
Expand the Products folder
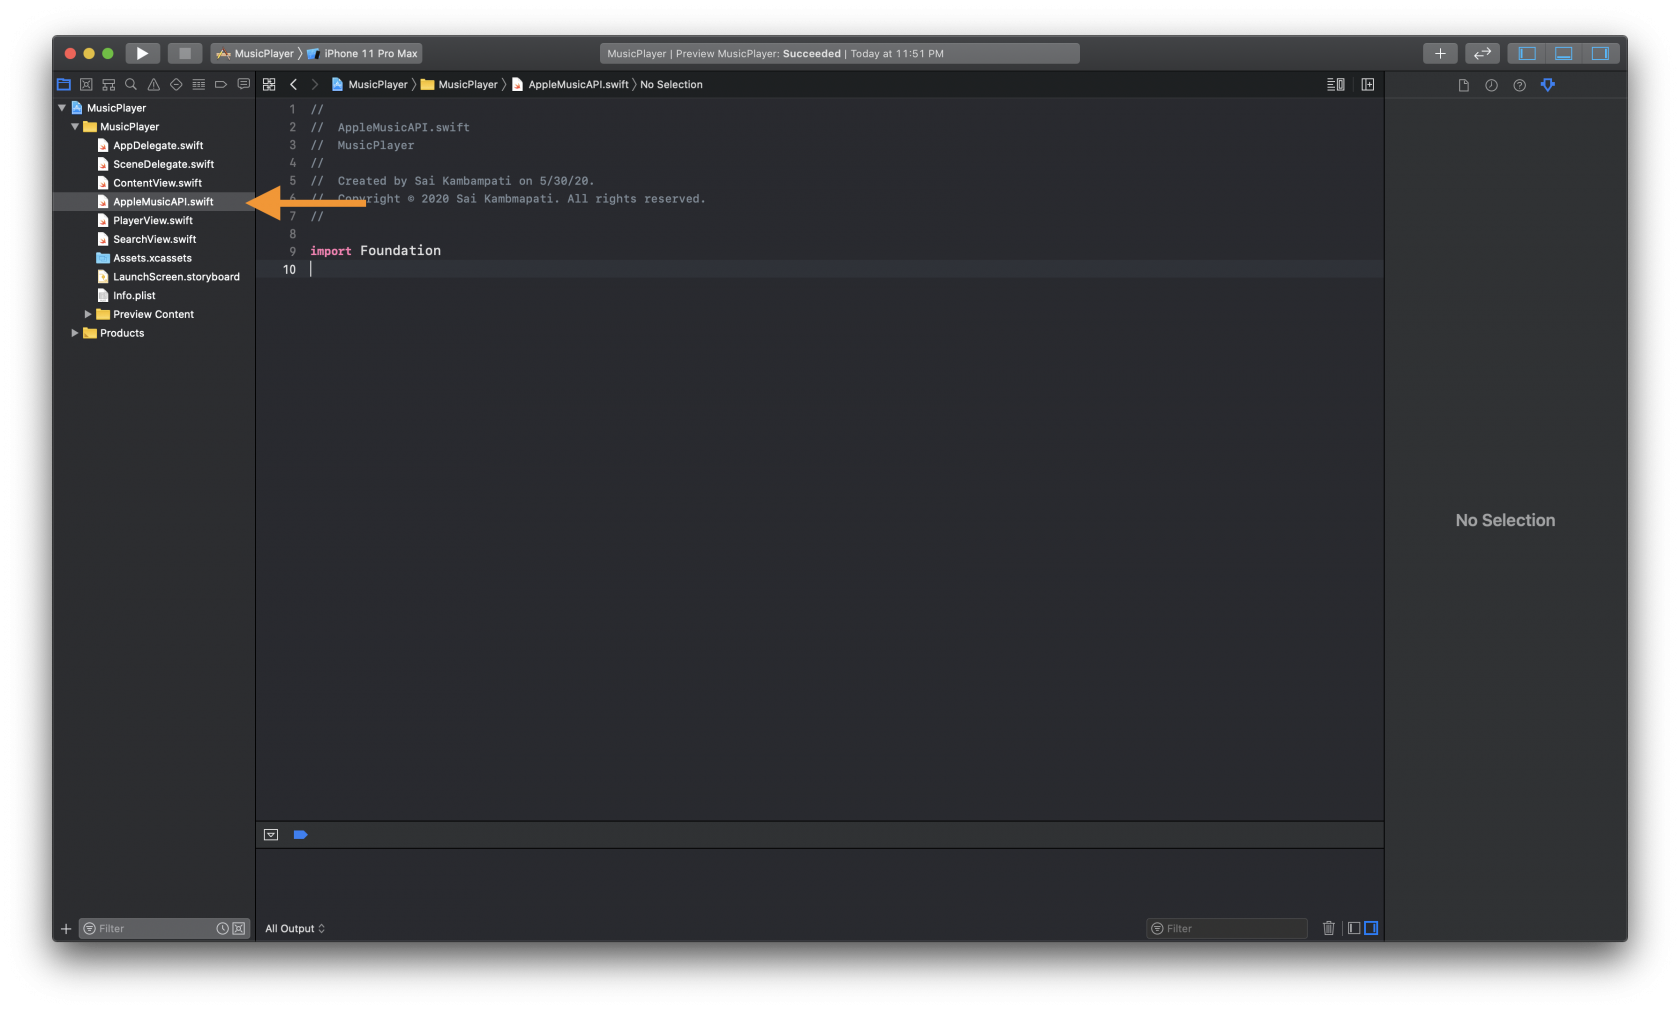74,333
